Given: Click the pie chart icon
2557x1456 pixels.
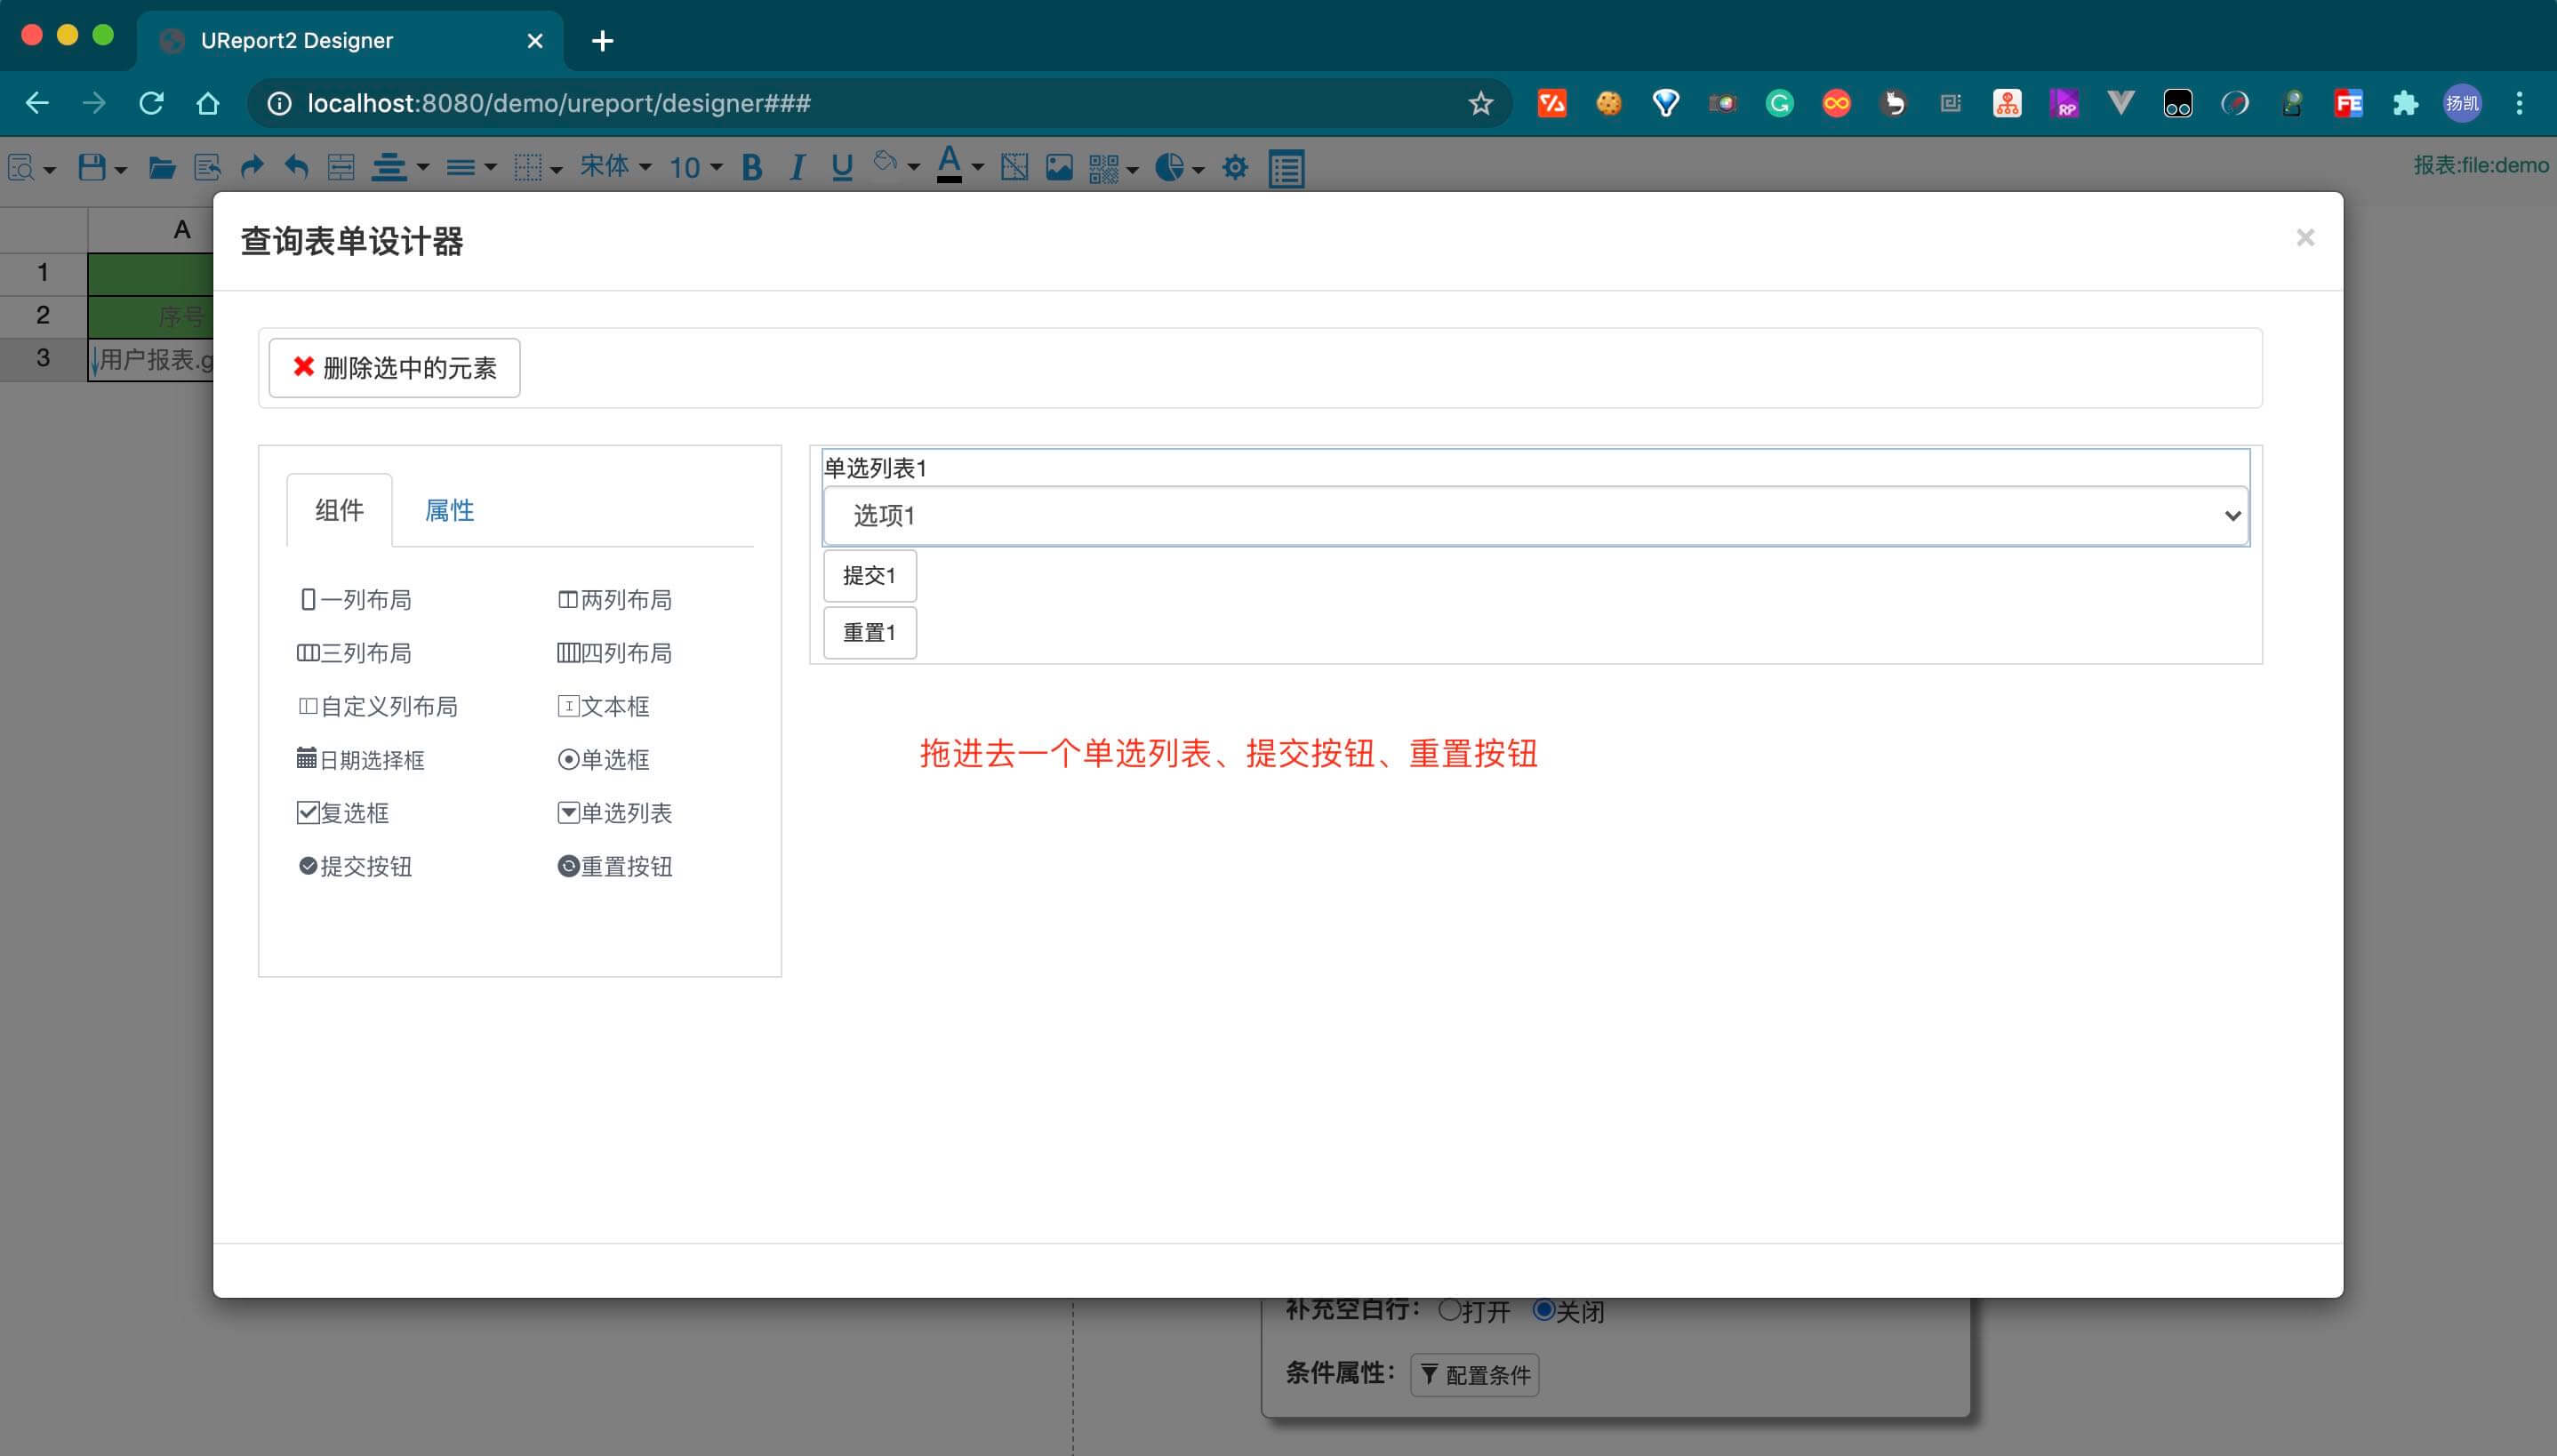Looking at the screenshot, I should (1169, 167).
